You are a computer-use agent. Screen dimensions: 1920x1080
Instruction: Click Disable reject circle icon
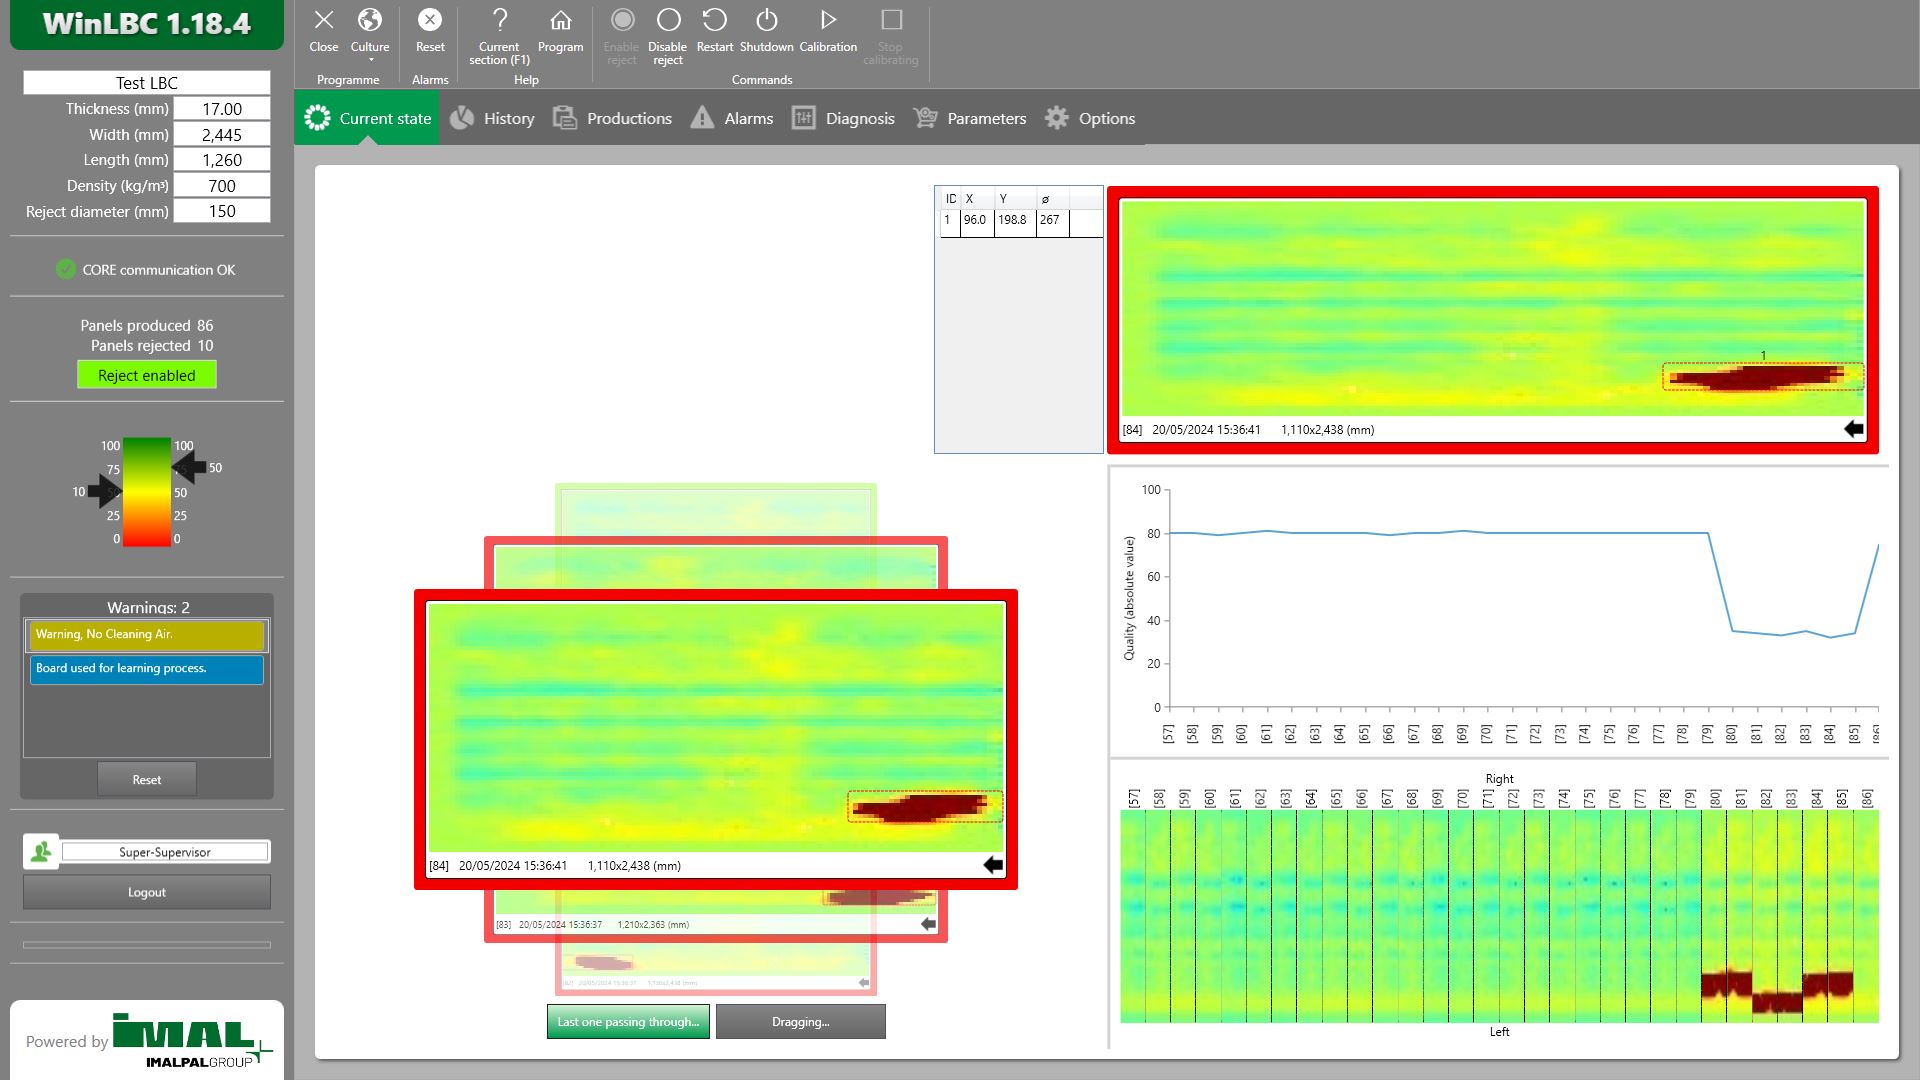click(x=668, y=20)
